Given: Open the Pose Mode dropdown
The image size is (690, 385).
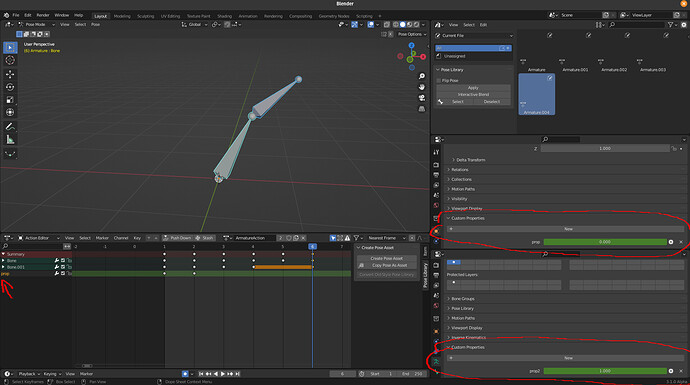Looking at the screenshot, I should tap(37, 25).
